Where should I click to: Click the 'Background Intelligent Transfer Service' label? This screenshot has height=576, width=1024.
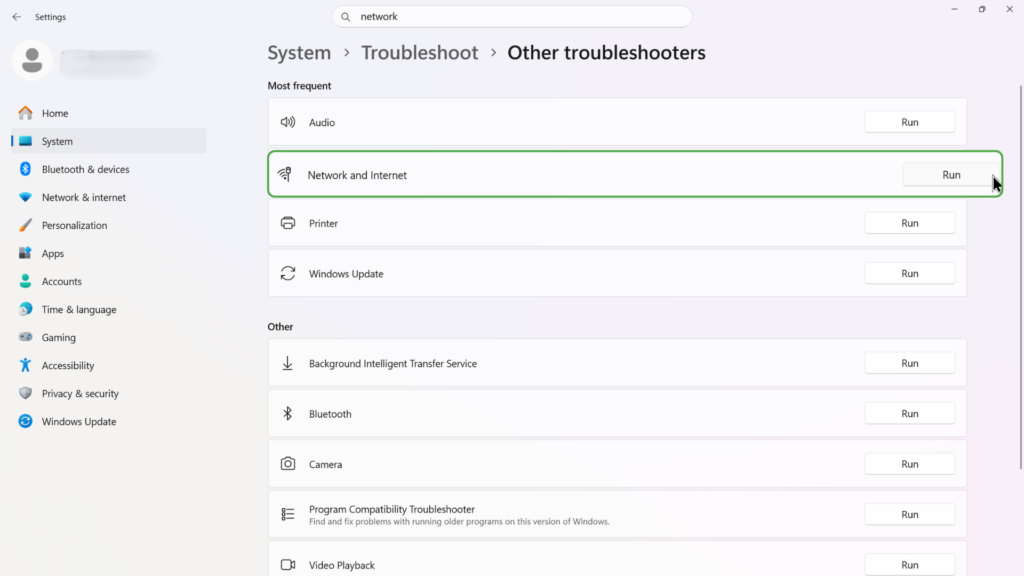pyautogui.click(x=392, y=363)
